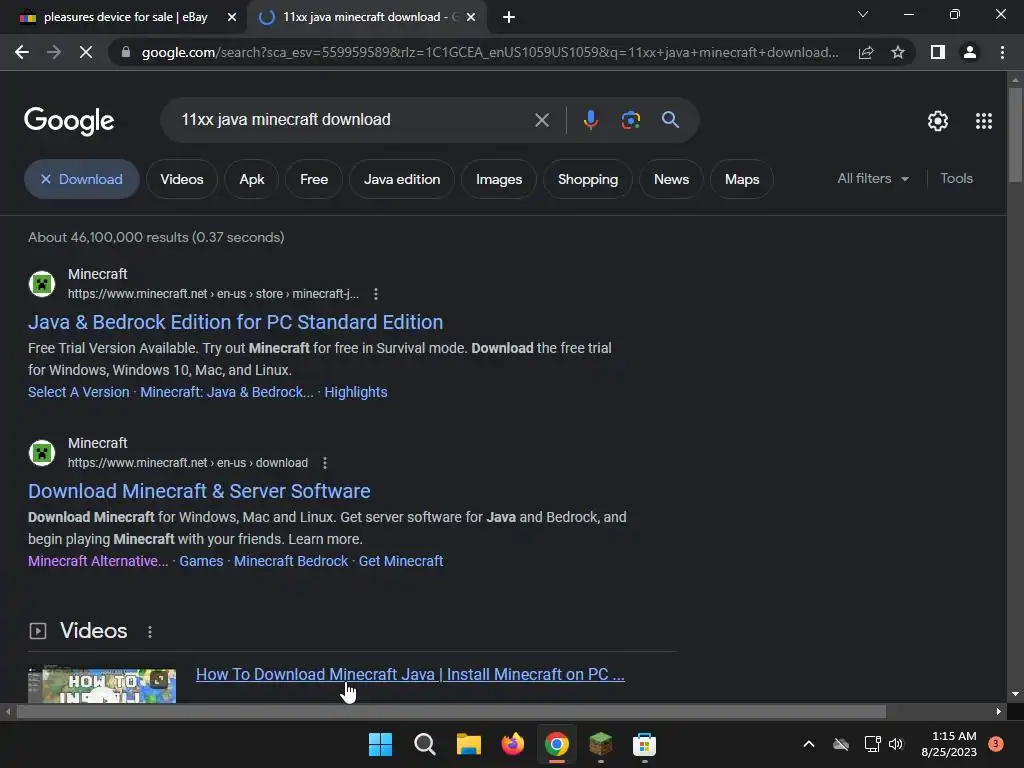The height and width of the screenshot is (768, 1024).
Task: Open clock and notification center
Action: coord(949,744)
